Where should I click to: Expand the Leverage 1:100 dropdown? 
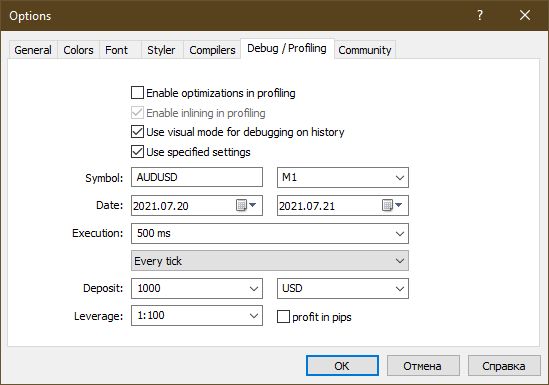[x=197, y=316]
